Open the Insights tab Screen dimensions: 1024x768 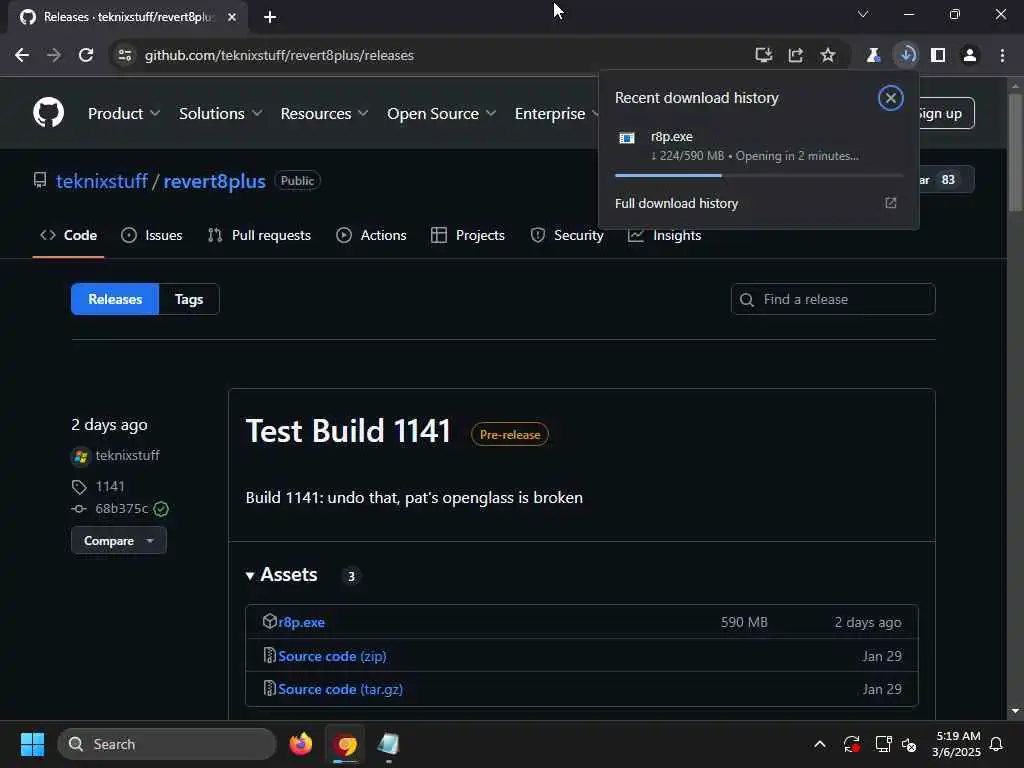pos(665,235)
